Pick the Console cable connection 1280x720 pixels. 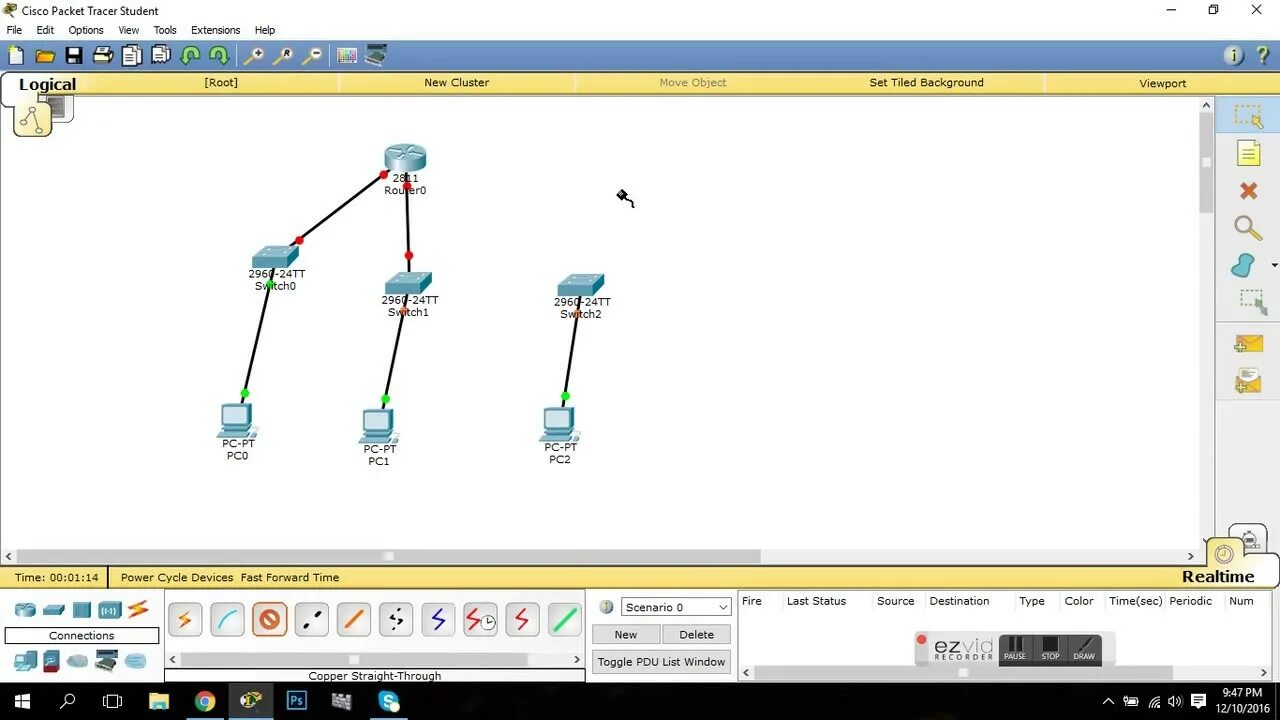pyautogui.click(x=227, y=620)
